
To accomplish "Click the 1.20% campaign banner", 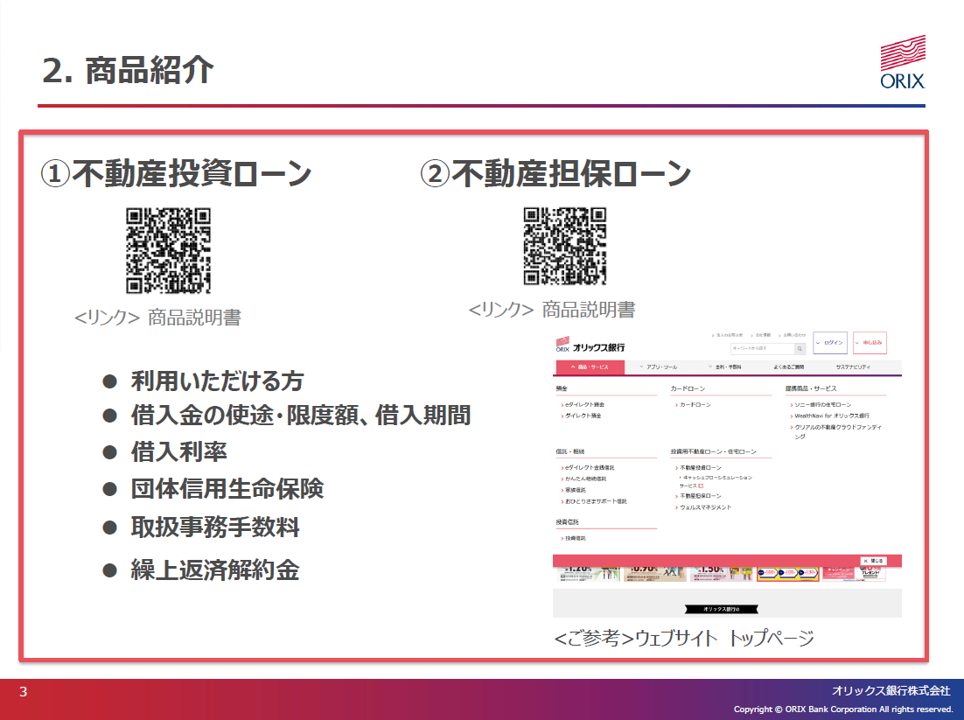I will click(589, 574).
